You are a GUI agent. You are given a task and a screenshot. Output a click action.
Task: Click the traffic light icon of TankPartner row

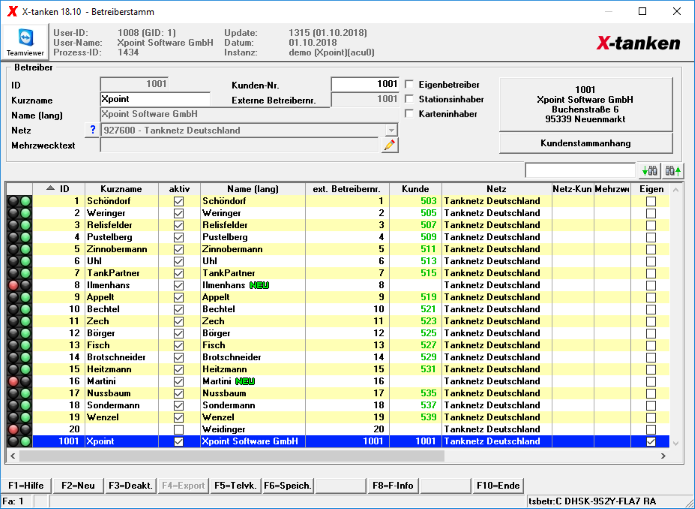pyautogui.click(x=20, y=273)
